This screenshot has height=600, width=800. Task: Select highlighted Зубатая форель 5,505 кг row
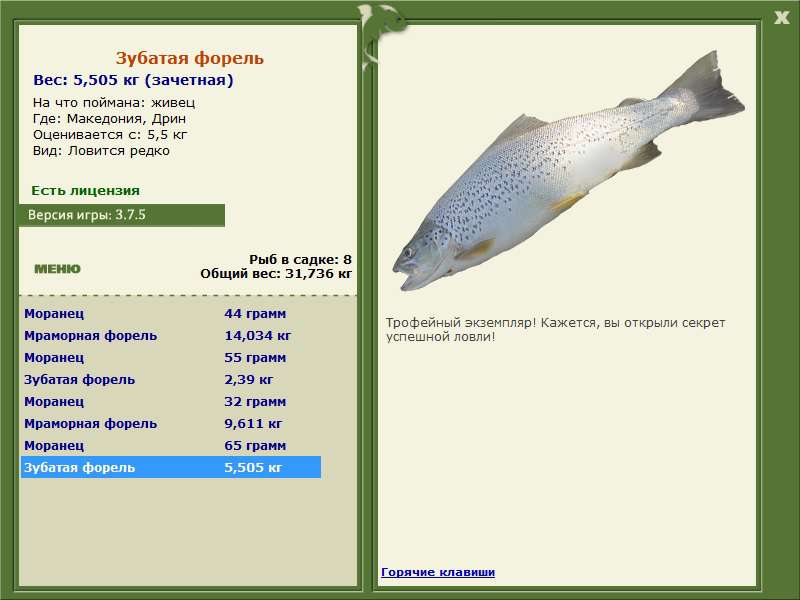[x=171, y=467]
